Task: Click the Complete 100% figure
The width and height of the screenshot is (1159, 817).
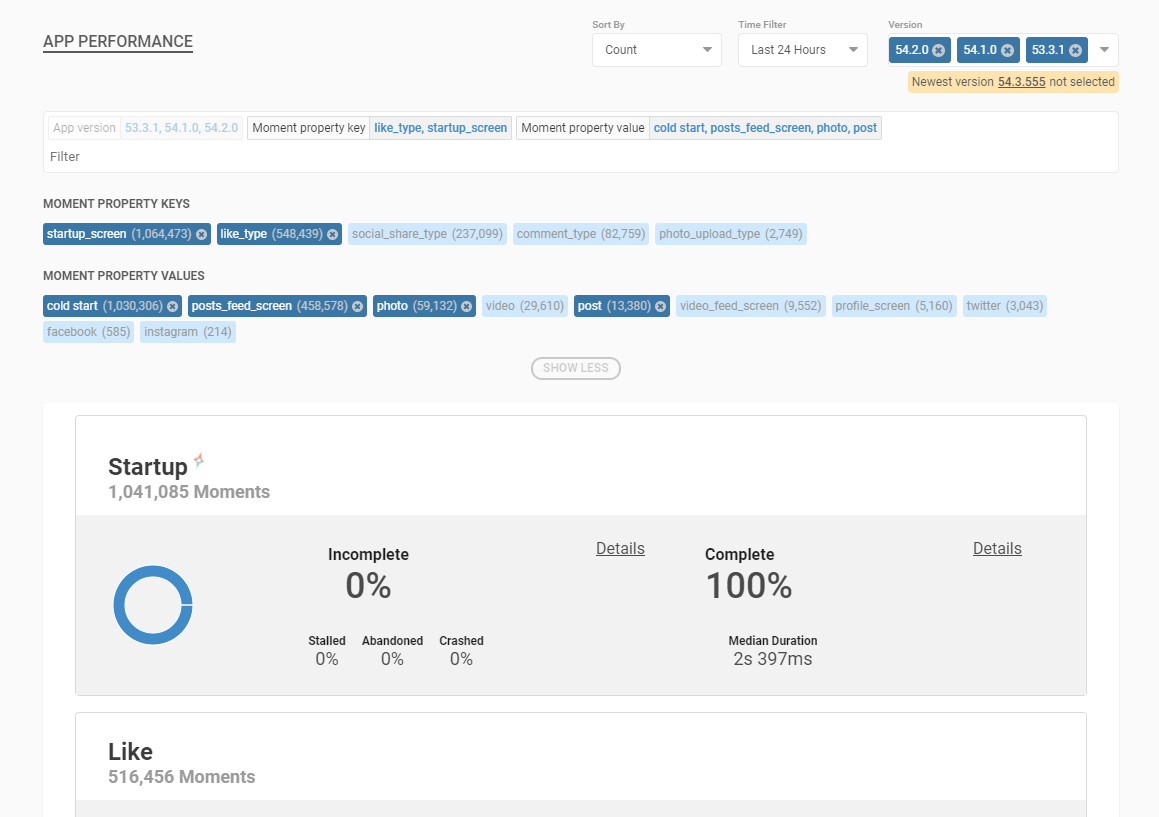Action: pyautogui.click(x=748, y=586)
